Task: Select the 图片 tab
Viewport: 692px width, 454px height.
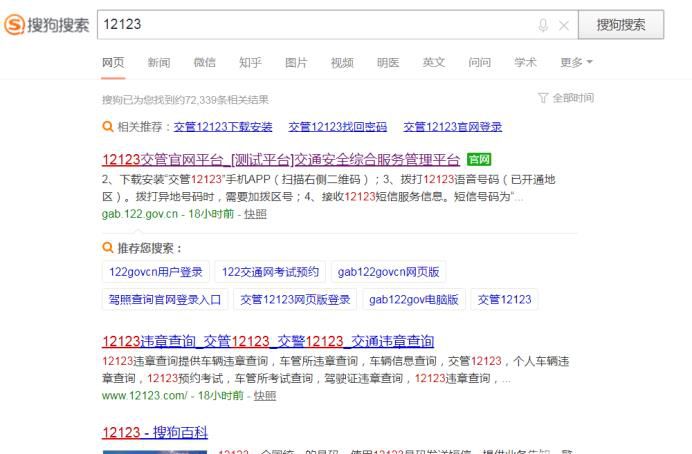Action: (x=296, y=63)
